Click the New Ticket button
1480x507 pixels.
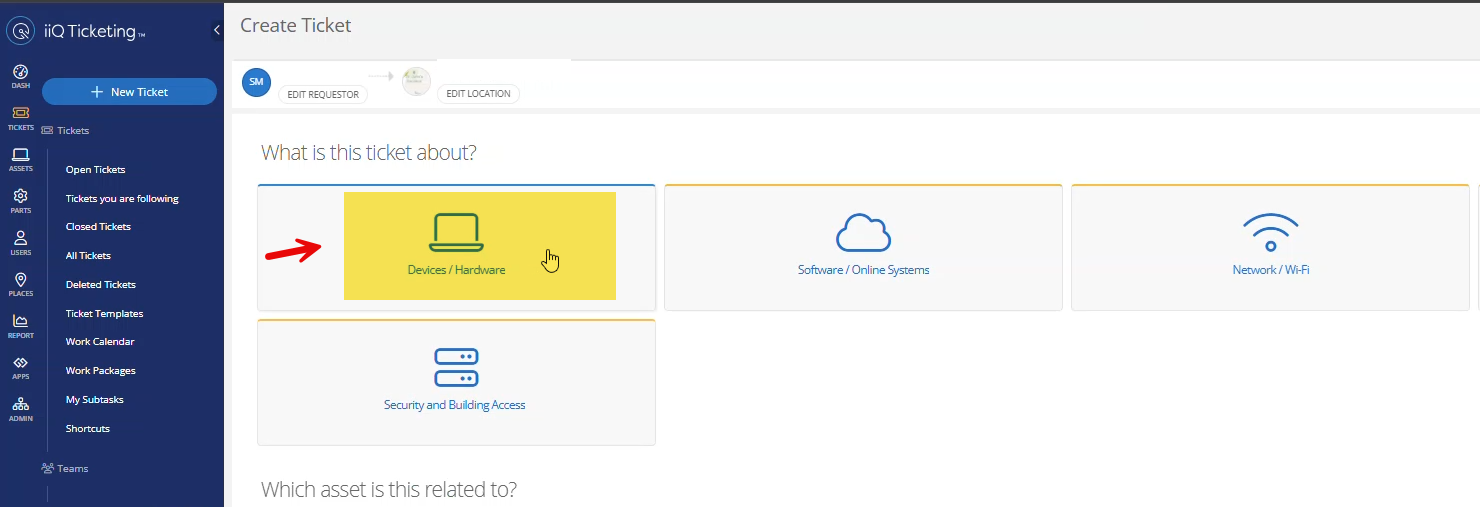click(x=129, y=92)
